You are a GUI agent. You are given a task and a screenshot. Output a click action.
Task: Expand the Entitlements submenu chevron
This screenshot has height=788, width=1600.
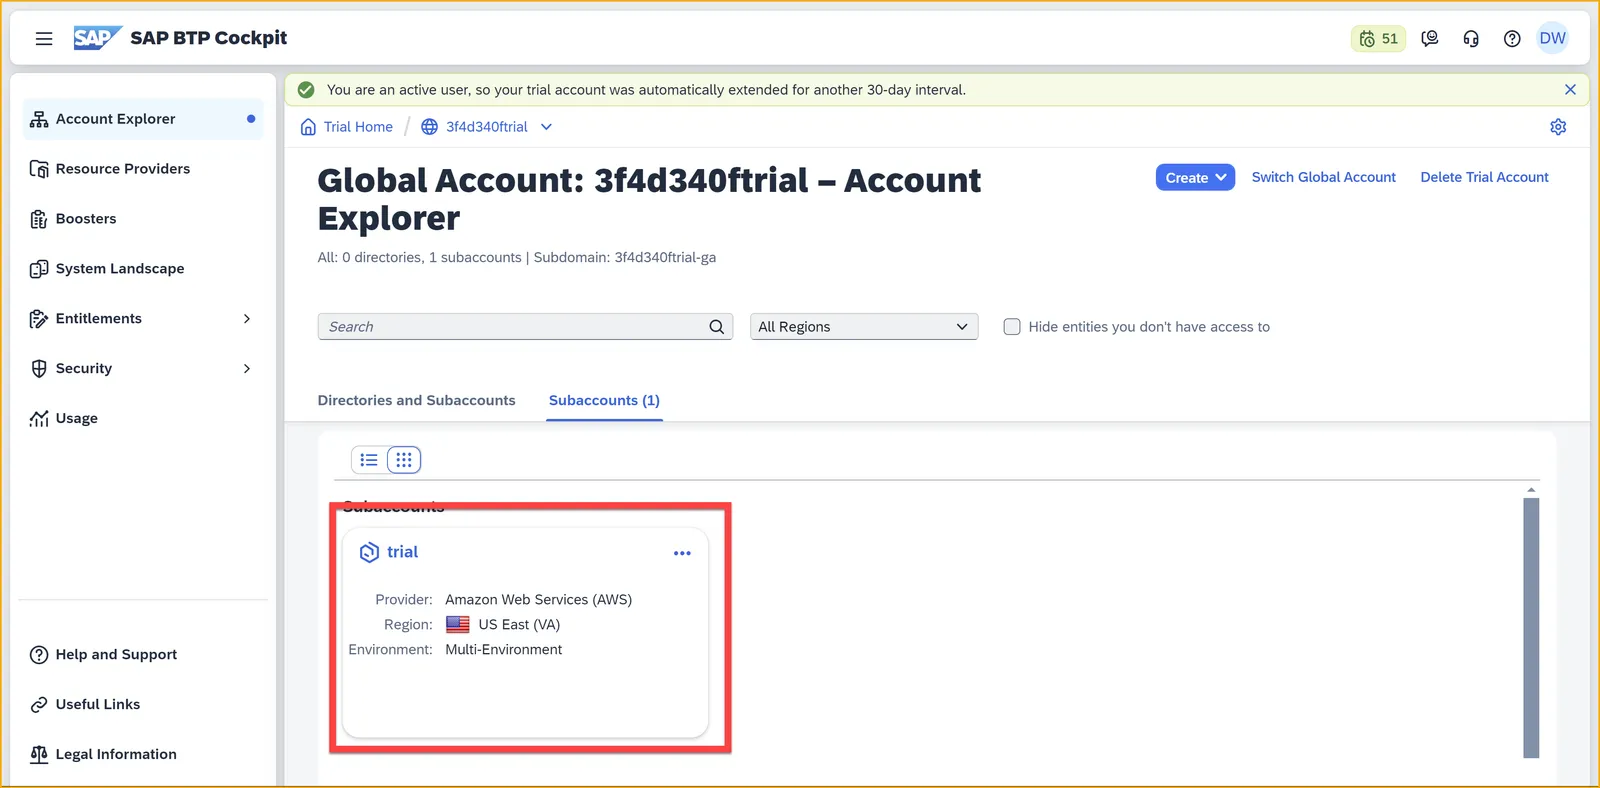point(247,319)
